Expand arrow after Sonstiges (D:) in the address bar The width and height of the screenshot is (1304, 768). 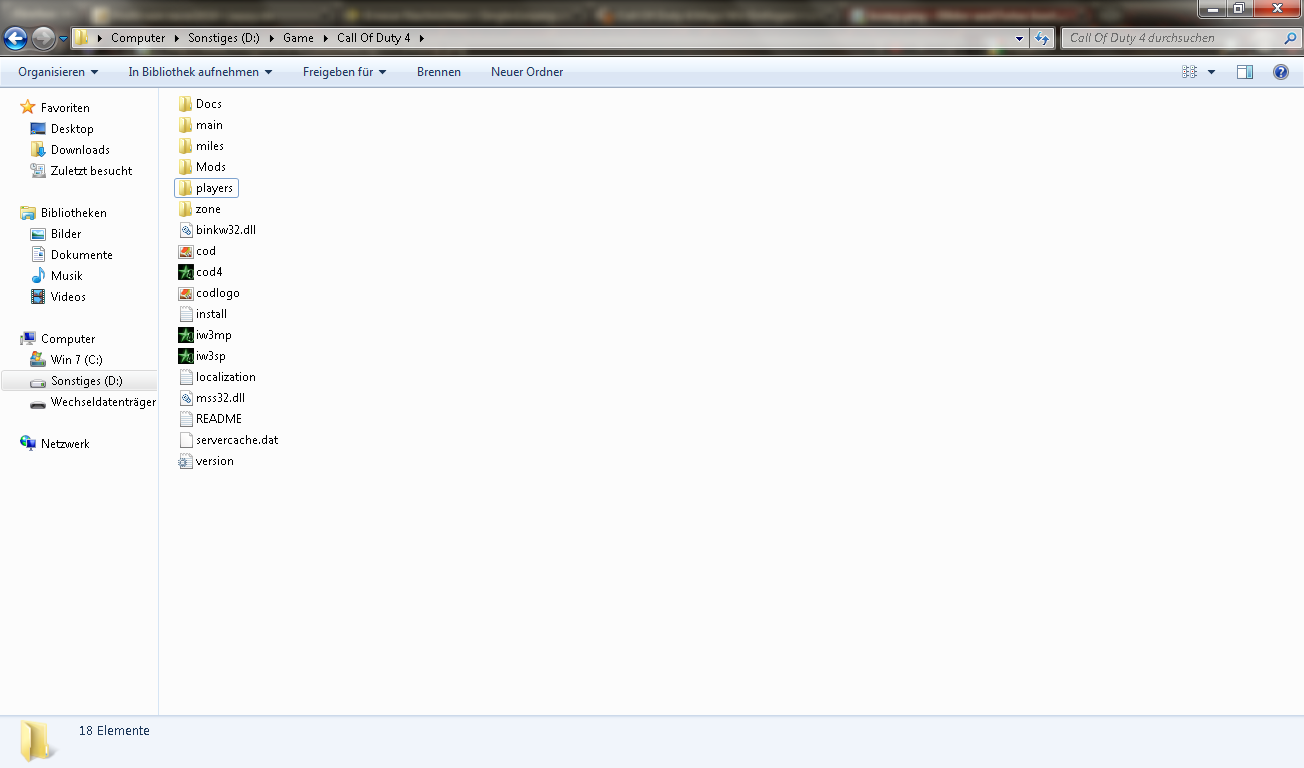(x=272, y=38)
